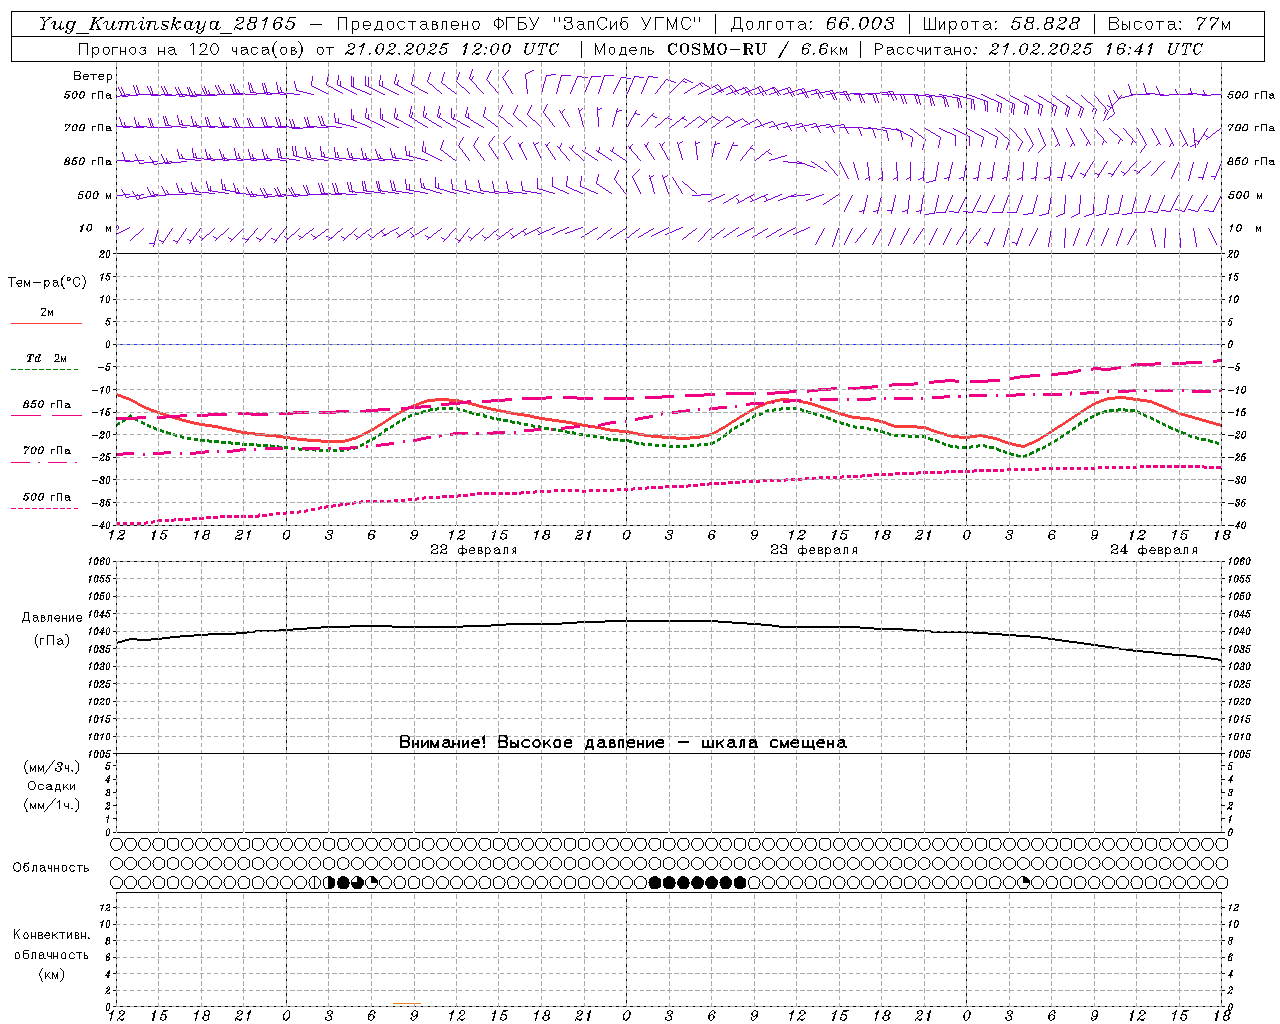Click the warning Внимание! Высокое давление — шкала смещена
This screenshot has height=1024, width=1280.
pos(623,743)
